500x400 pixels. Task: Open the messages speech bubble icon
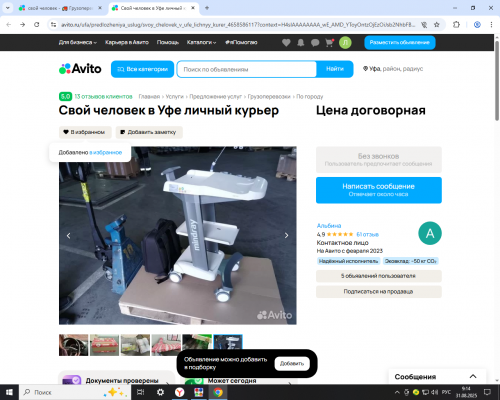point(315,42)
